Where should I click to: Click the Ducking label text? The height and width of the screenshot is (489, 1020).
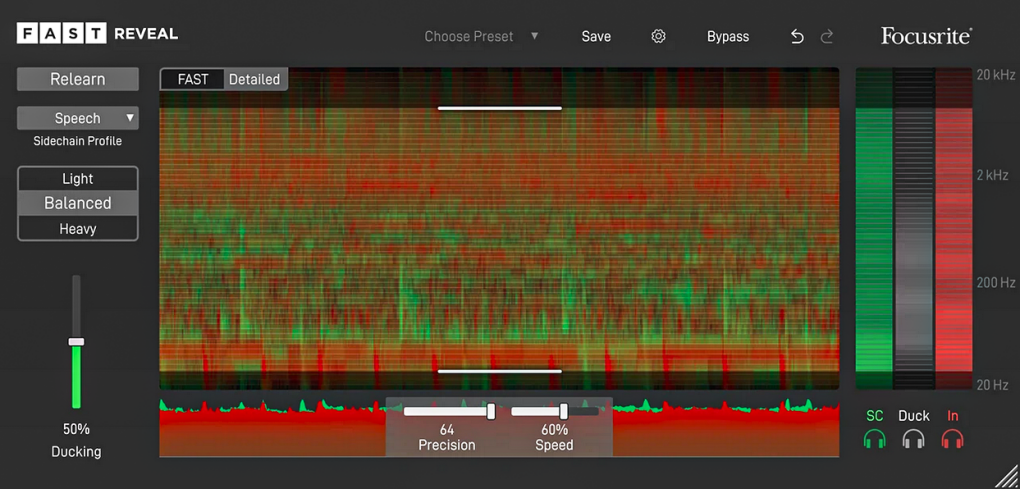click(x=76, y=451)
